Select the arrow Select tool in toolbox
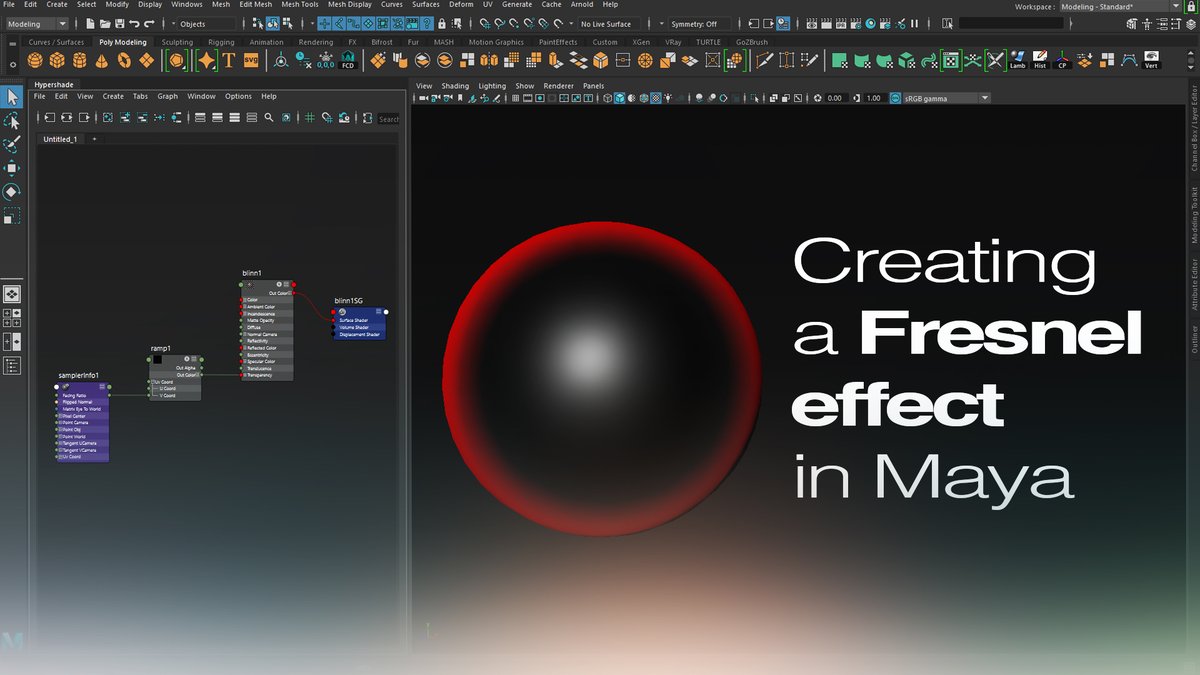The width and height of the screenshot is (1200, 675). [x=12, y=97]
